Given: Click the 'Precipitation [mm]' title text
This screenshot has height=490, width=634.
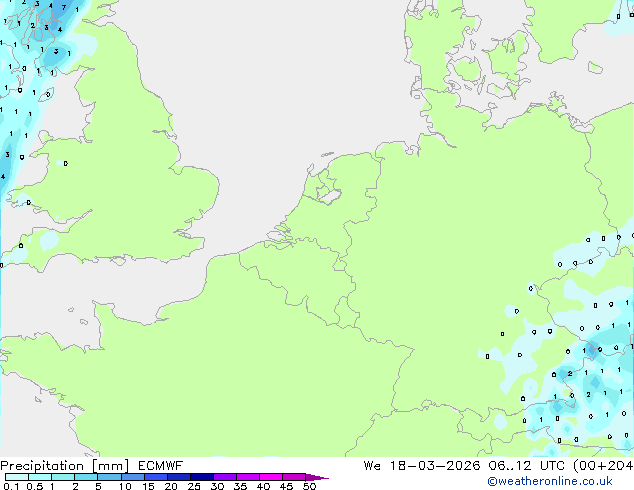Looking at the screenshot, I should 64,466.
